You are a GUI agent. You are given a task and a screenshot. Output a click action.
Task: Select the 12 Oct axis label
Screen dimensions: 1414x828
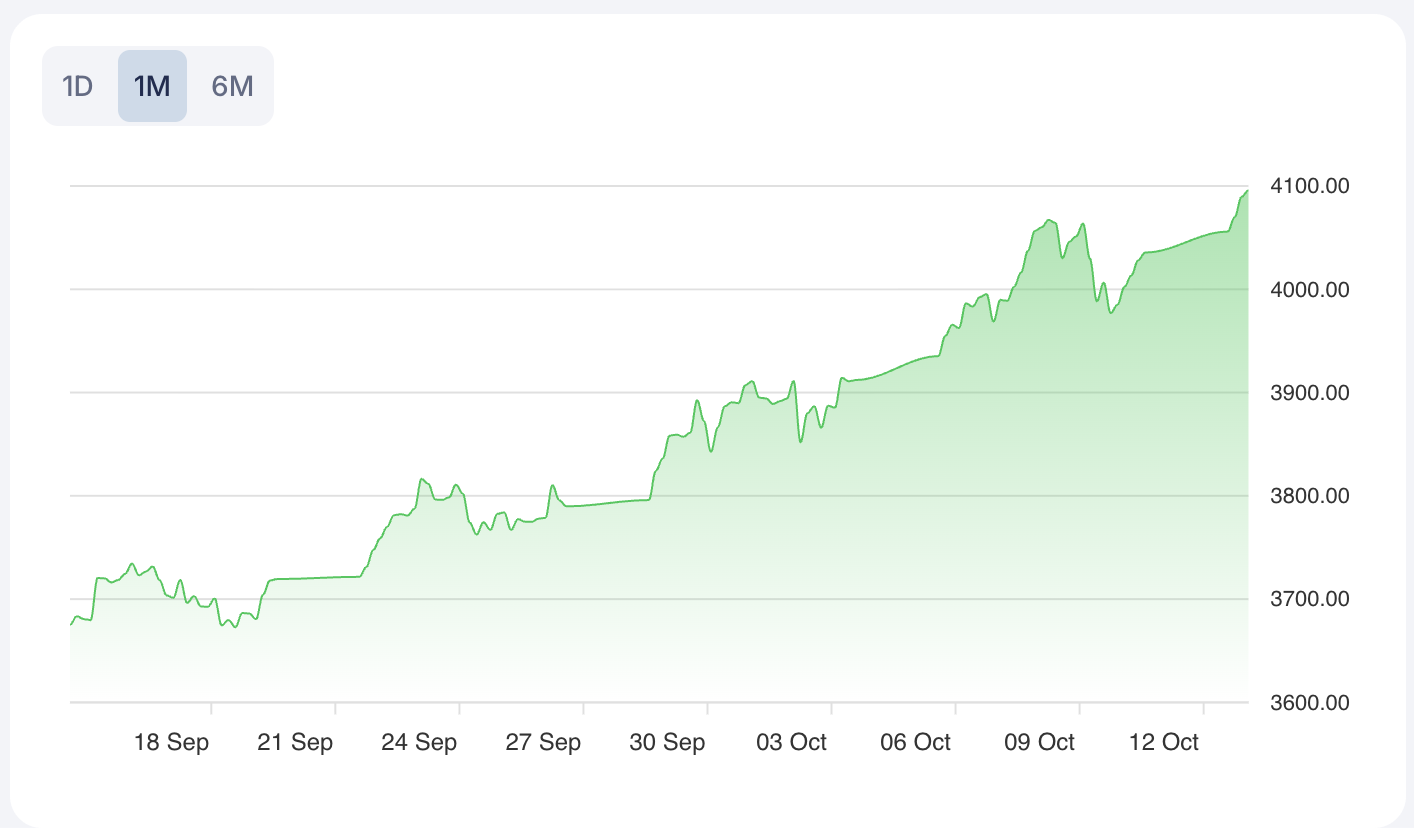1163,742
